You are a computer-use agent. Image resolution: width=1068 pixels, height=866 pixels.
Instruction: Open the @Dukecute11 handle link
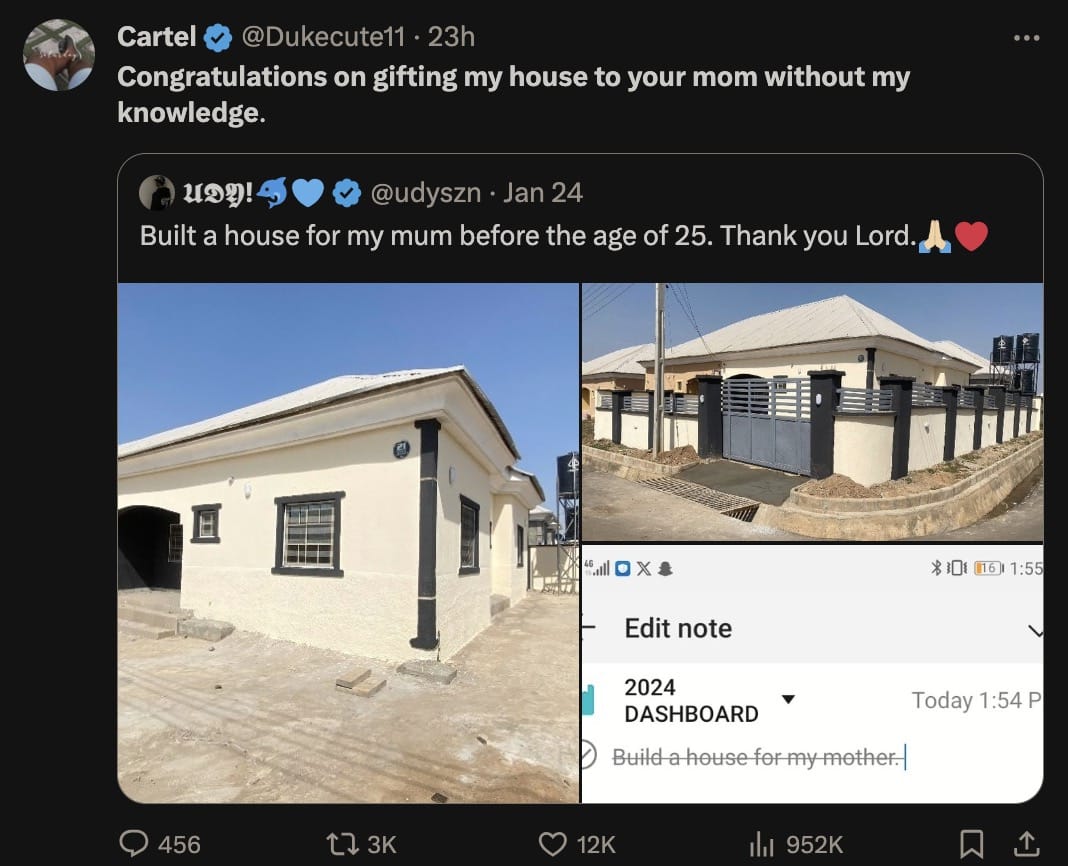point(323,37)
